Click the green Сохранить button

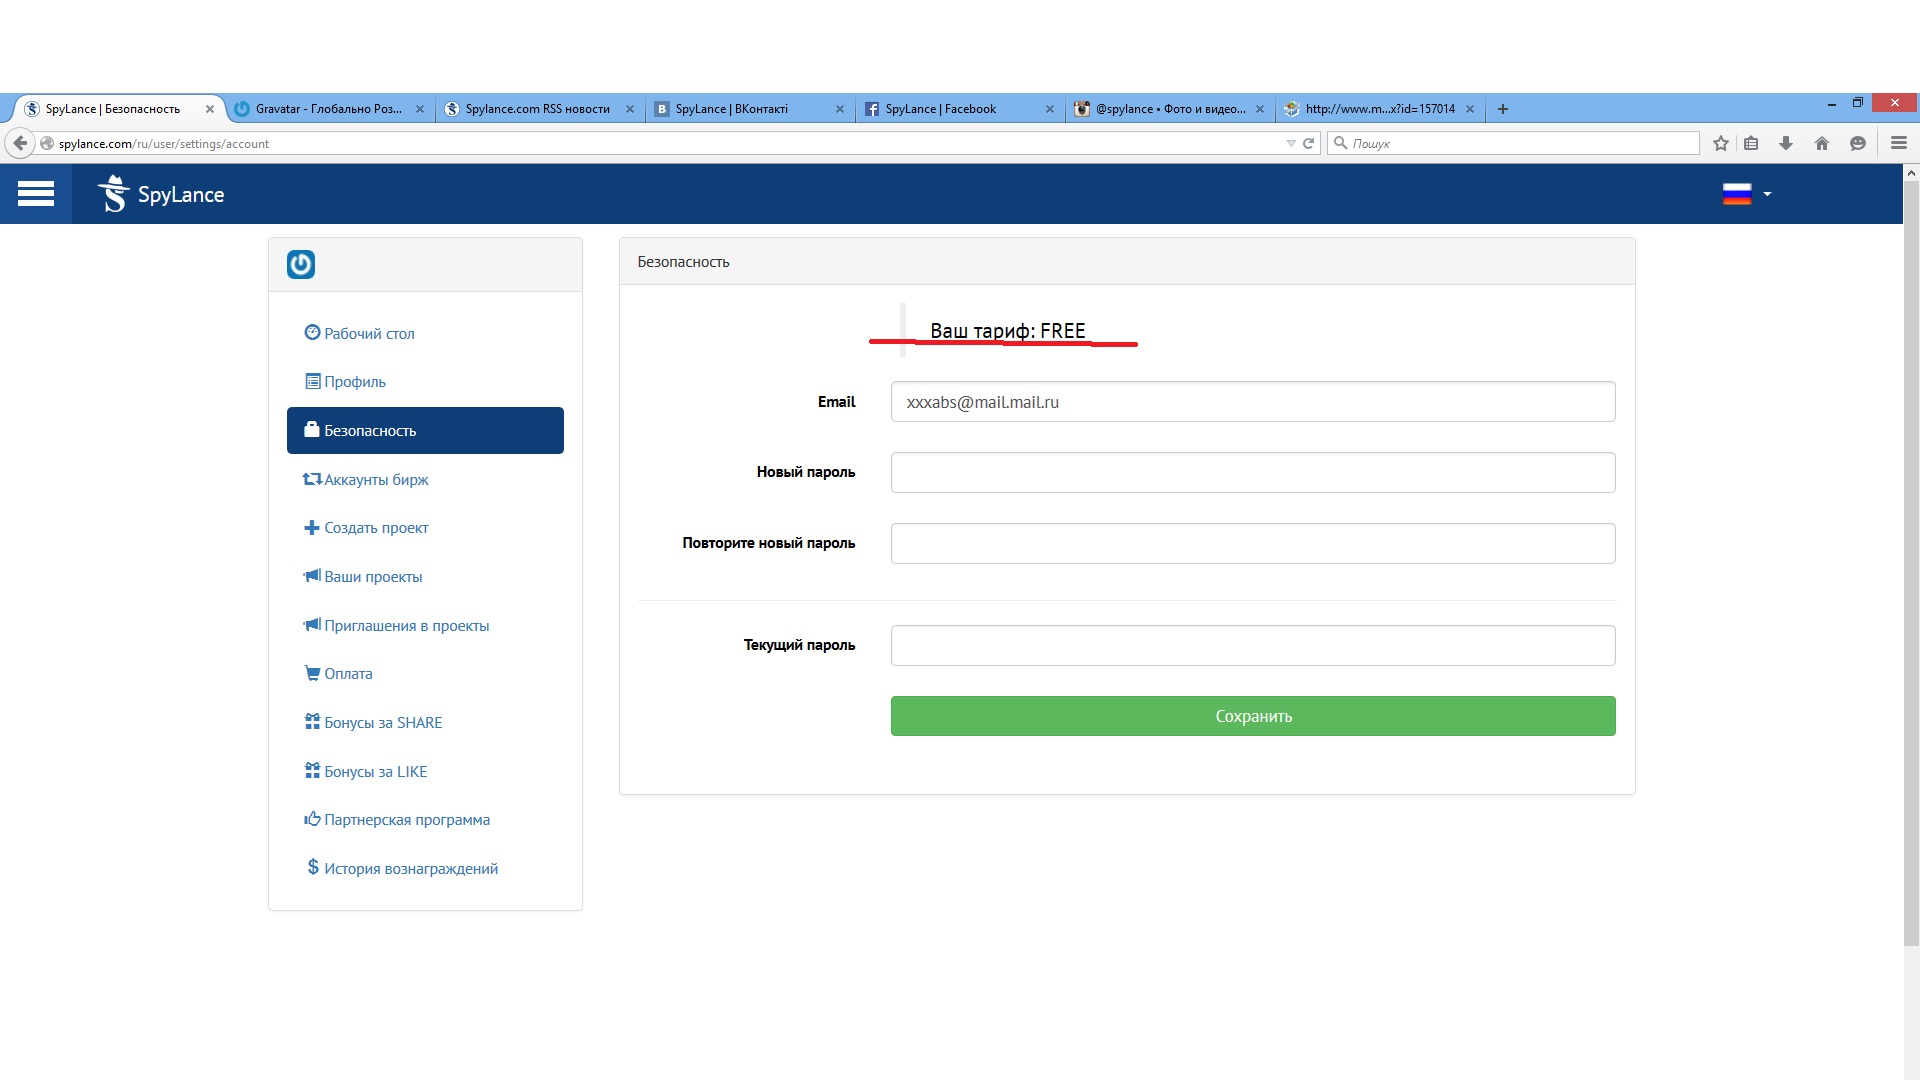click(1252, 716)
